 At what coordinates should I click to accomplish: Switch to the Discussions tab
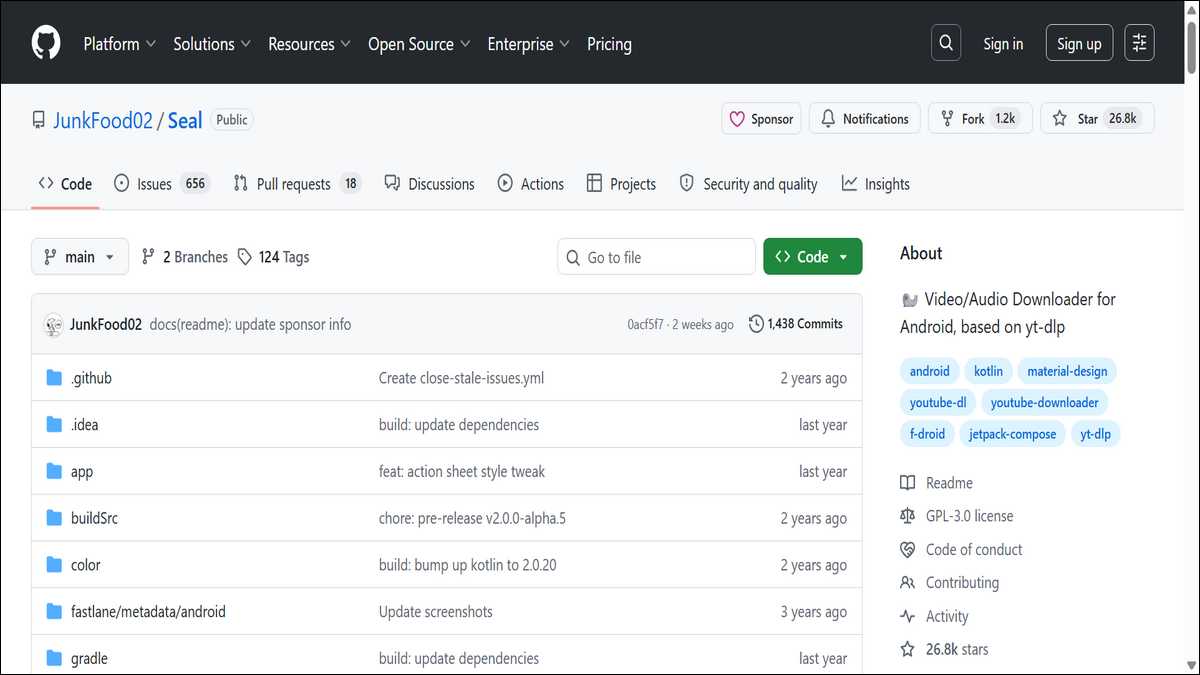[428, 184]
